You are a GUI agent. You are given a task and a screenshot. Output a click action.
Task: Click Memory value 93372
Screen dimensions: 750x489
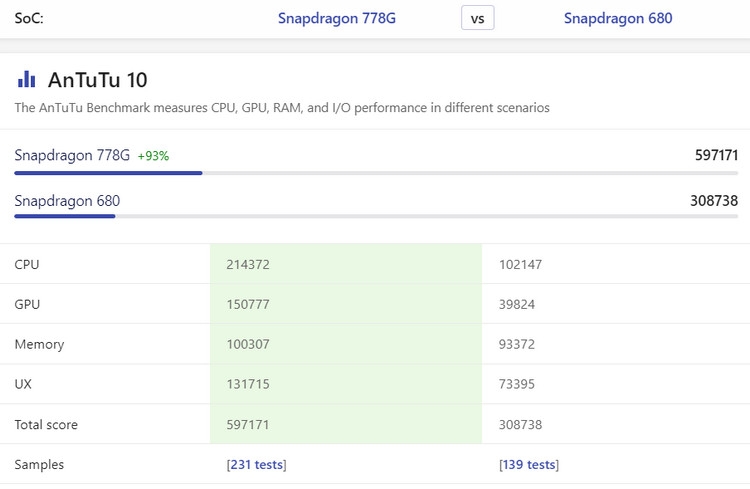(x=517, y=345)
